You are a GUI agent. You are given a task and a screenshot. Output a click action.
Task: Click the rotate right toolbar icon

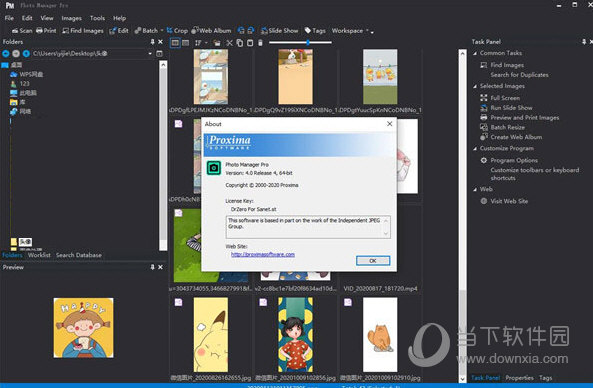(x=250, y=31)
